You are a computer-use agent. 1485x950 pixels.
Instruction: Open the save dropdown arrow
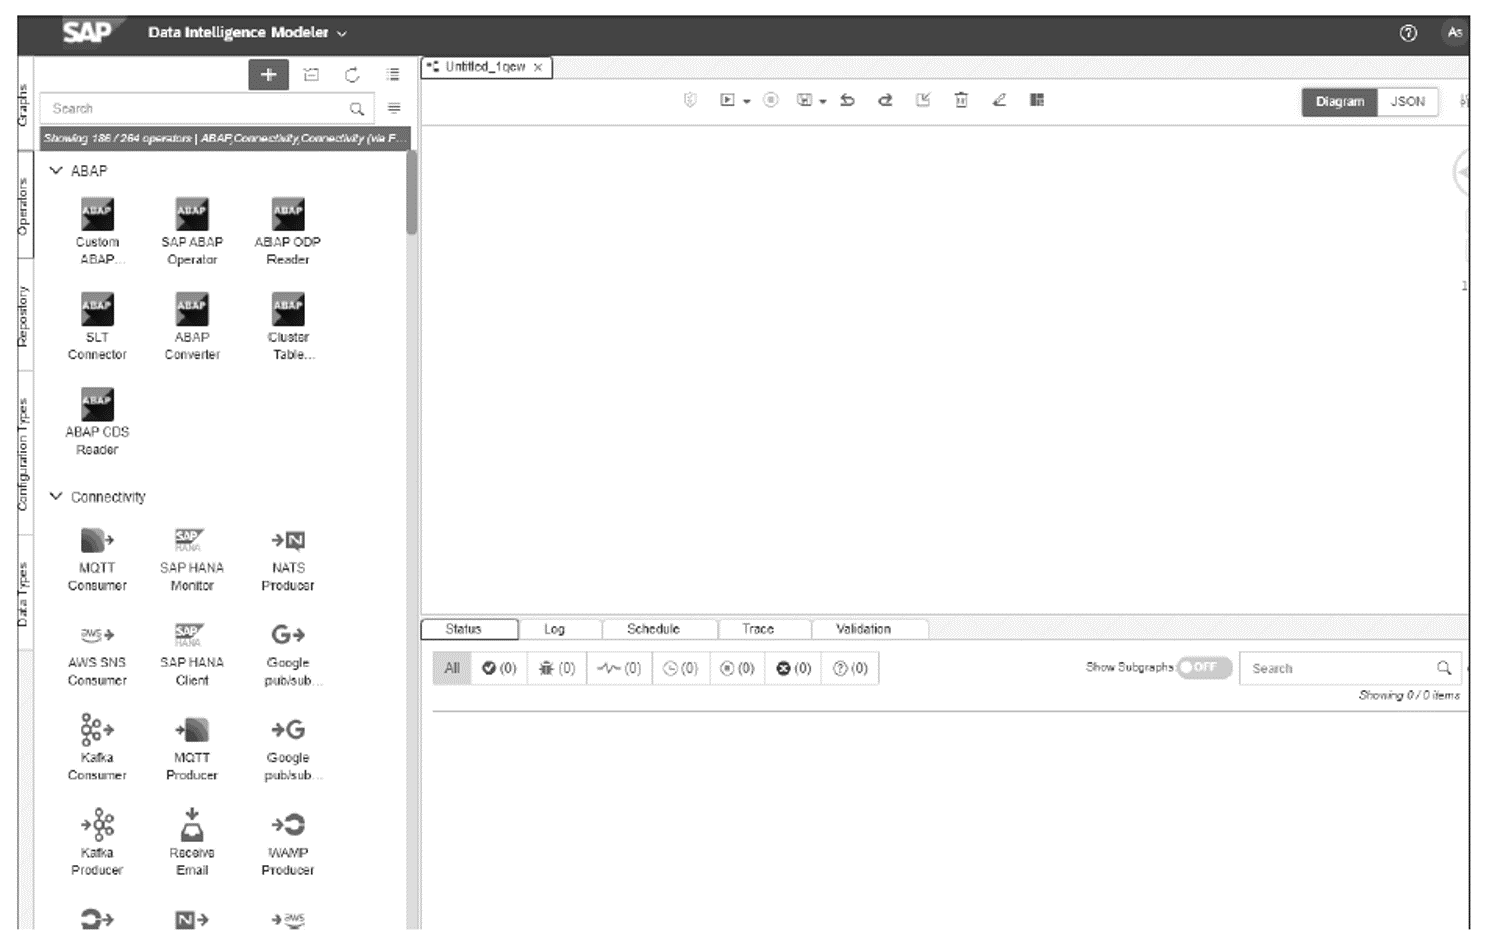pos(823,101)
